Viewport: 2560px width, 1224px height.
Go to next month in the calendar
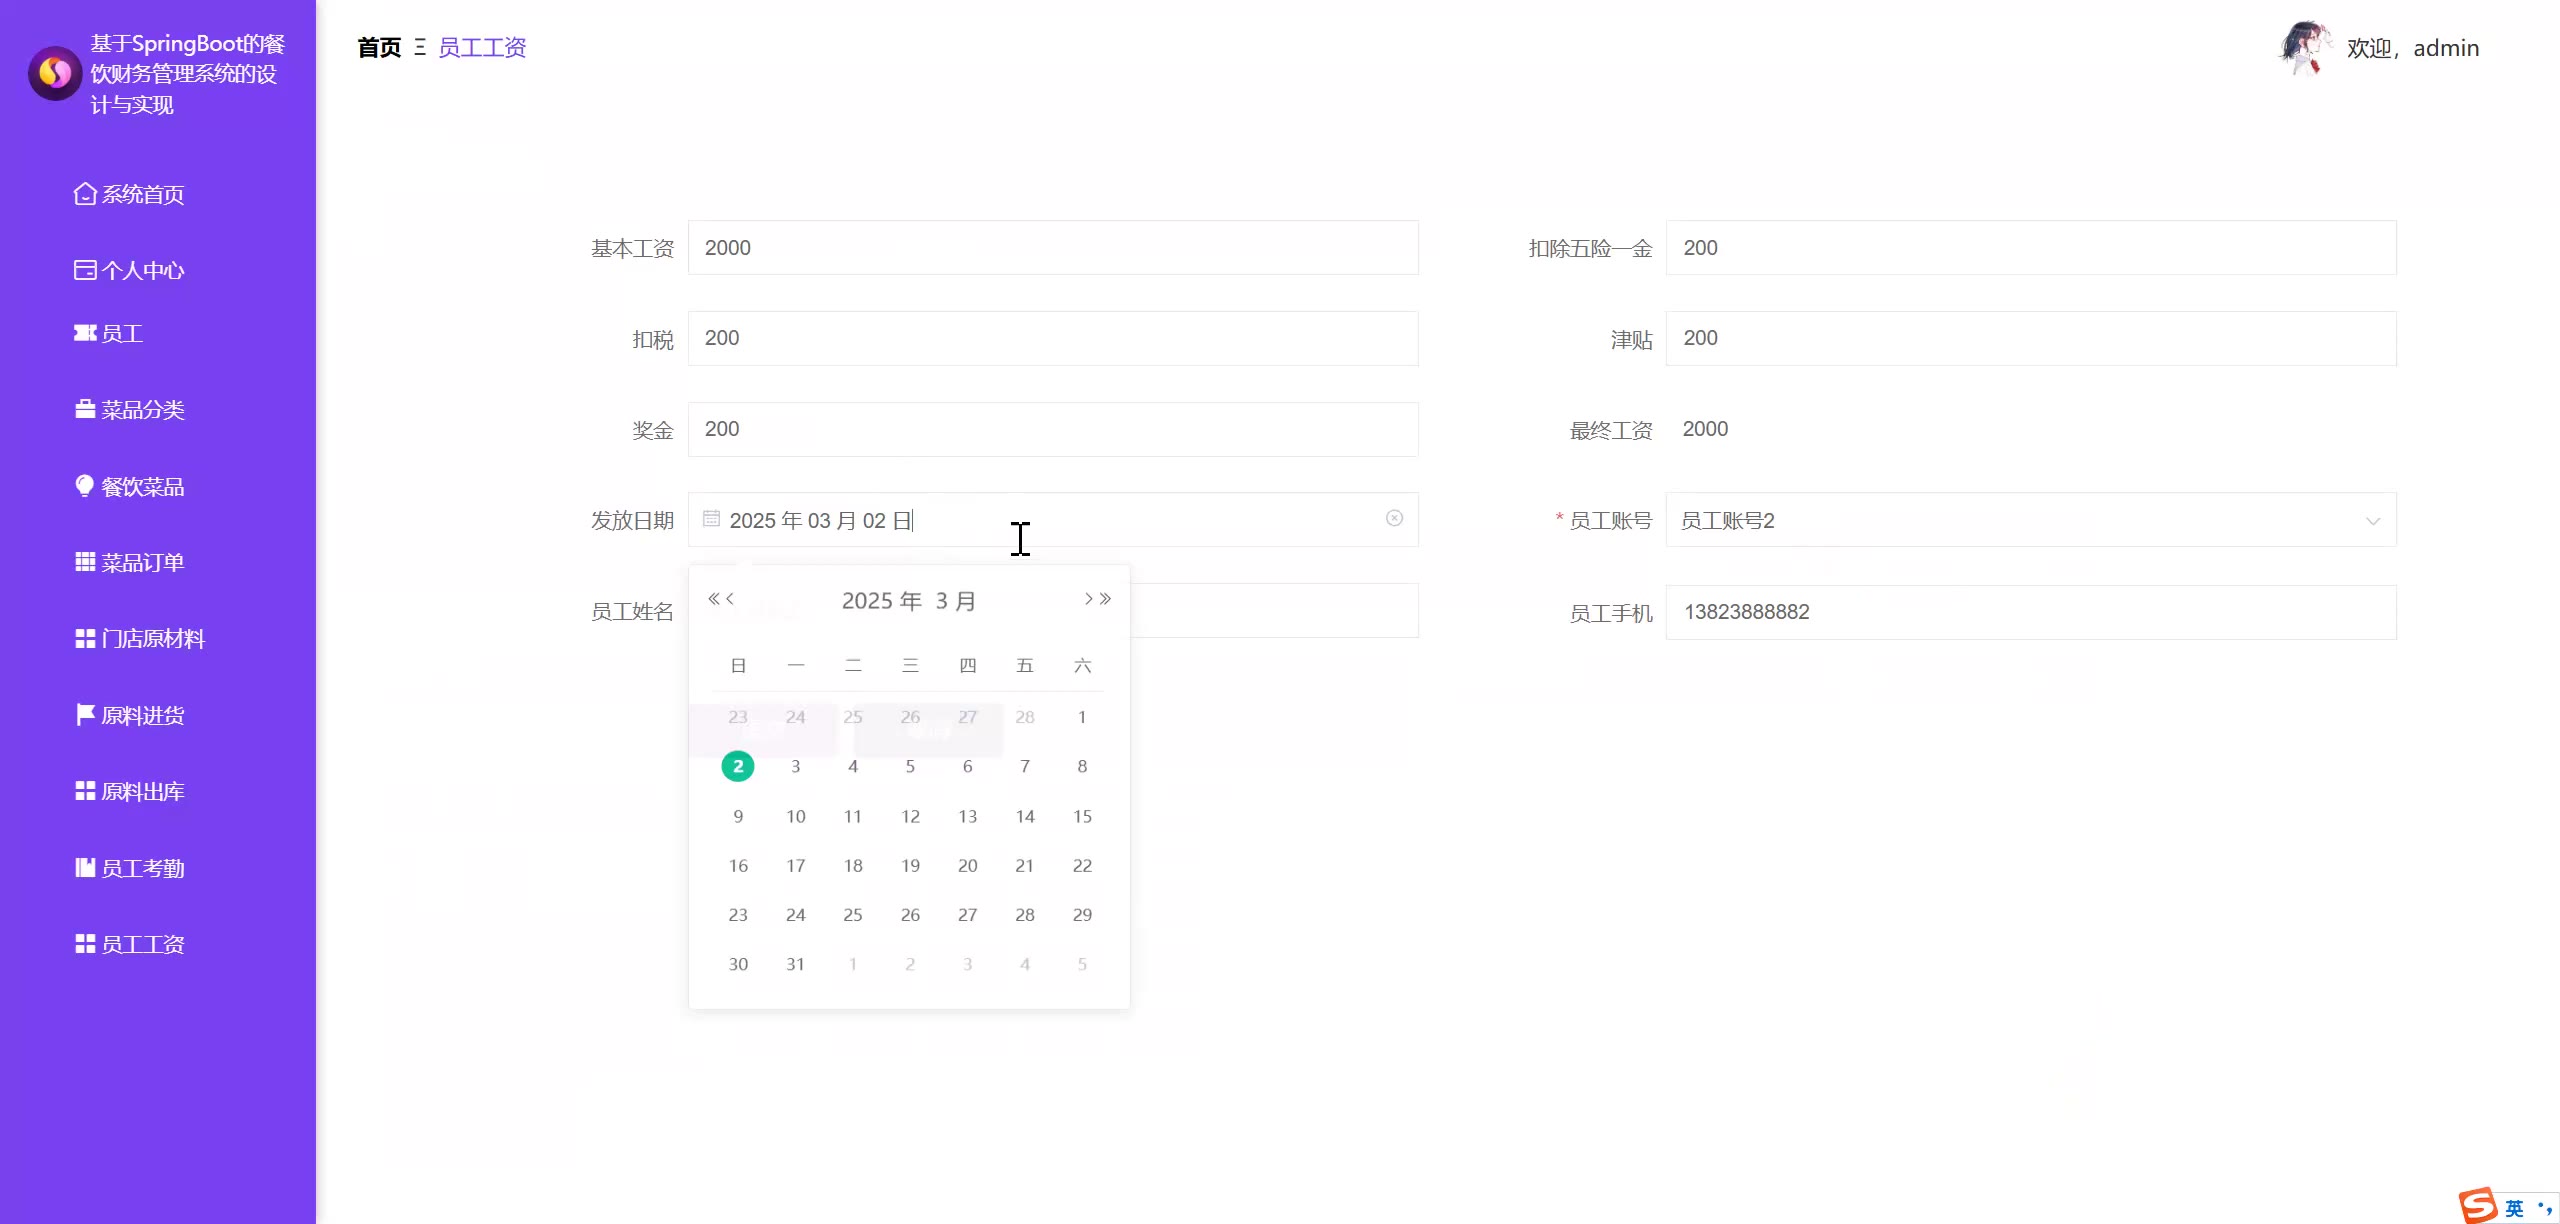click(x=1088, y=599)
